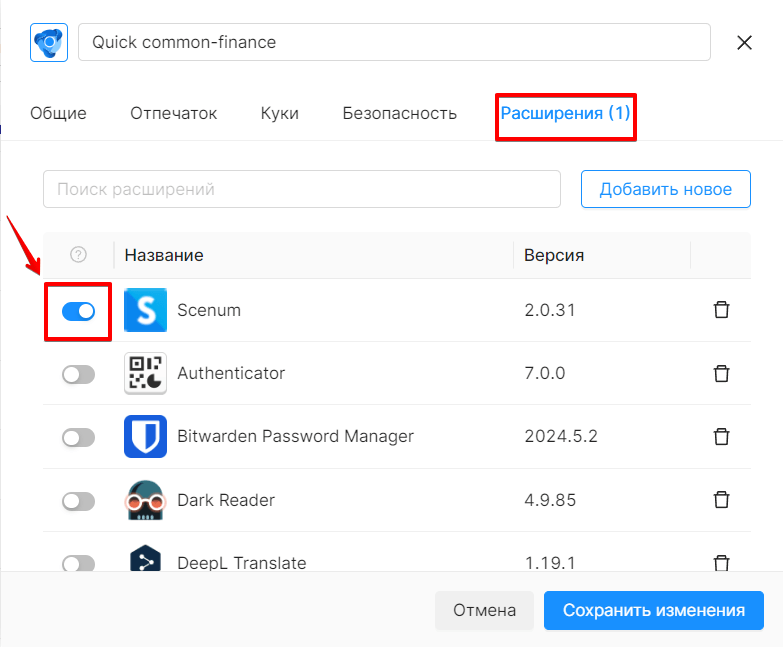Click the Отмена button
The width and height of the screenshot is (783, 647).
(x=484, y=610)
